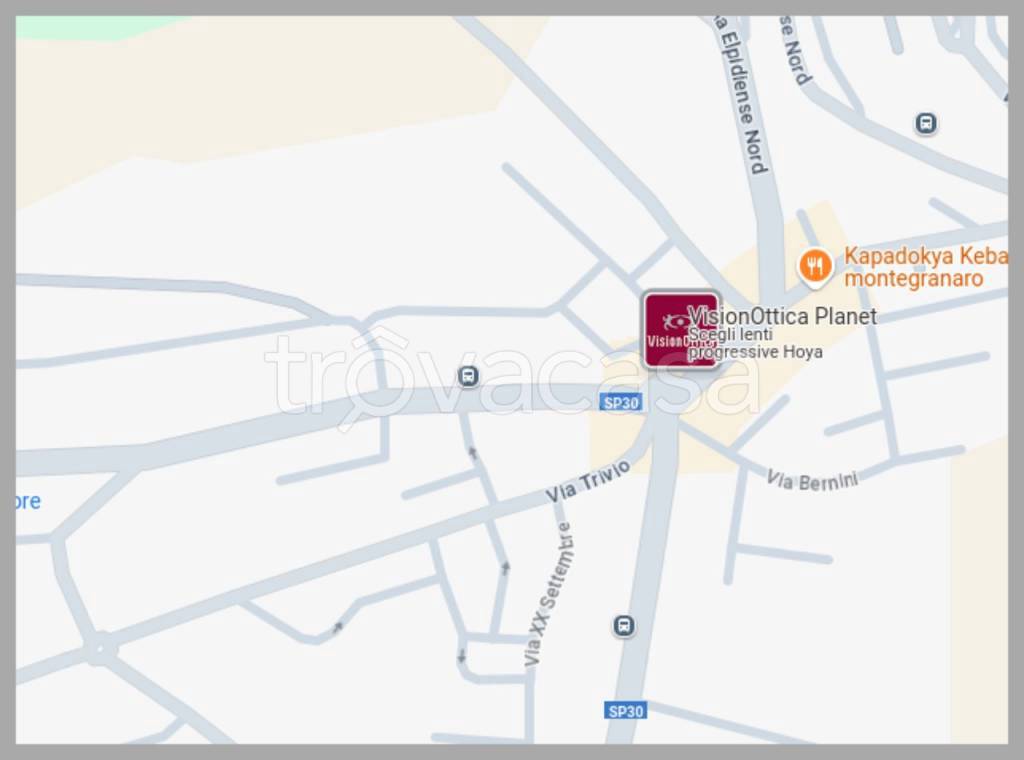Open the bus stop icon above the lower SP30 shield
This screenshot has width=1024, height=760.
624,626
